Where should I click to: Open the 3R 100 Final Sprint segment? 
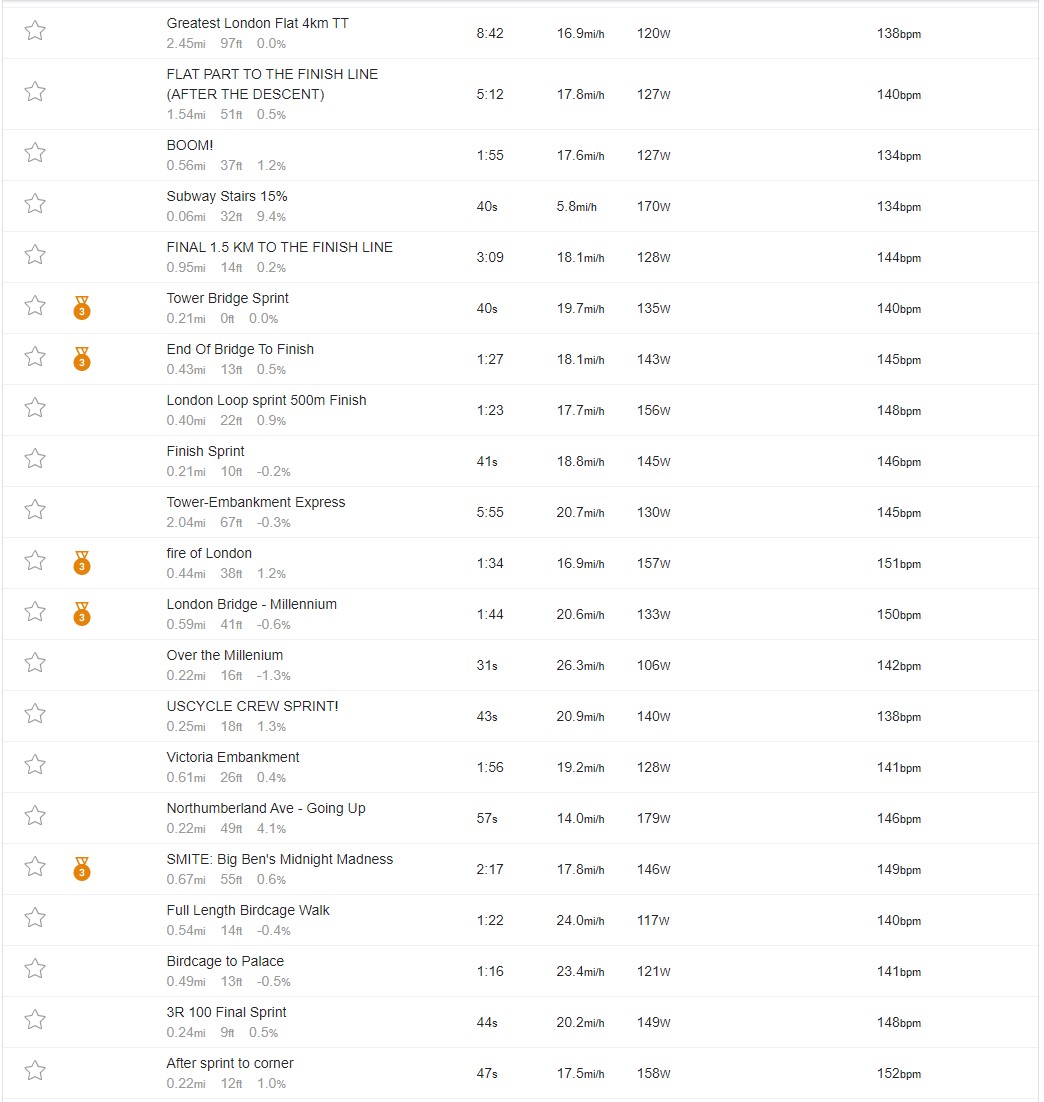coord(226,1012)
